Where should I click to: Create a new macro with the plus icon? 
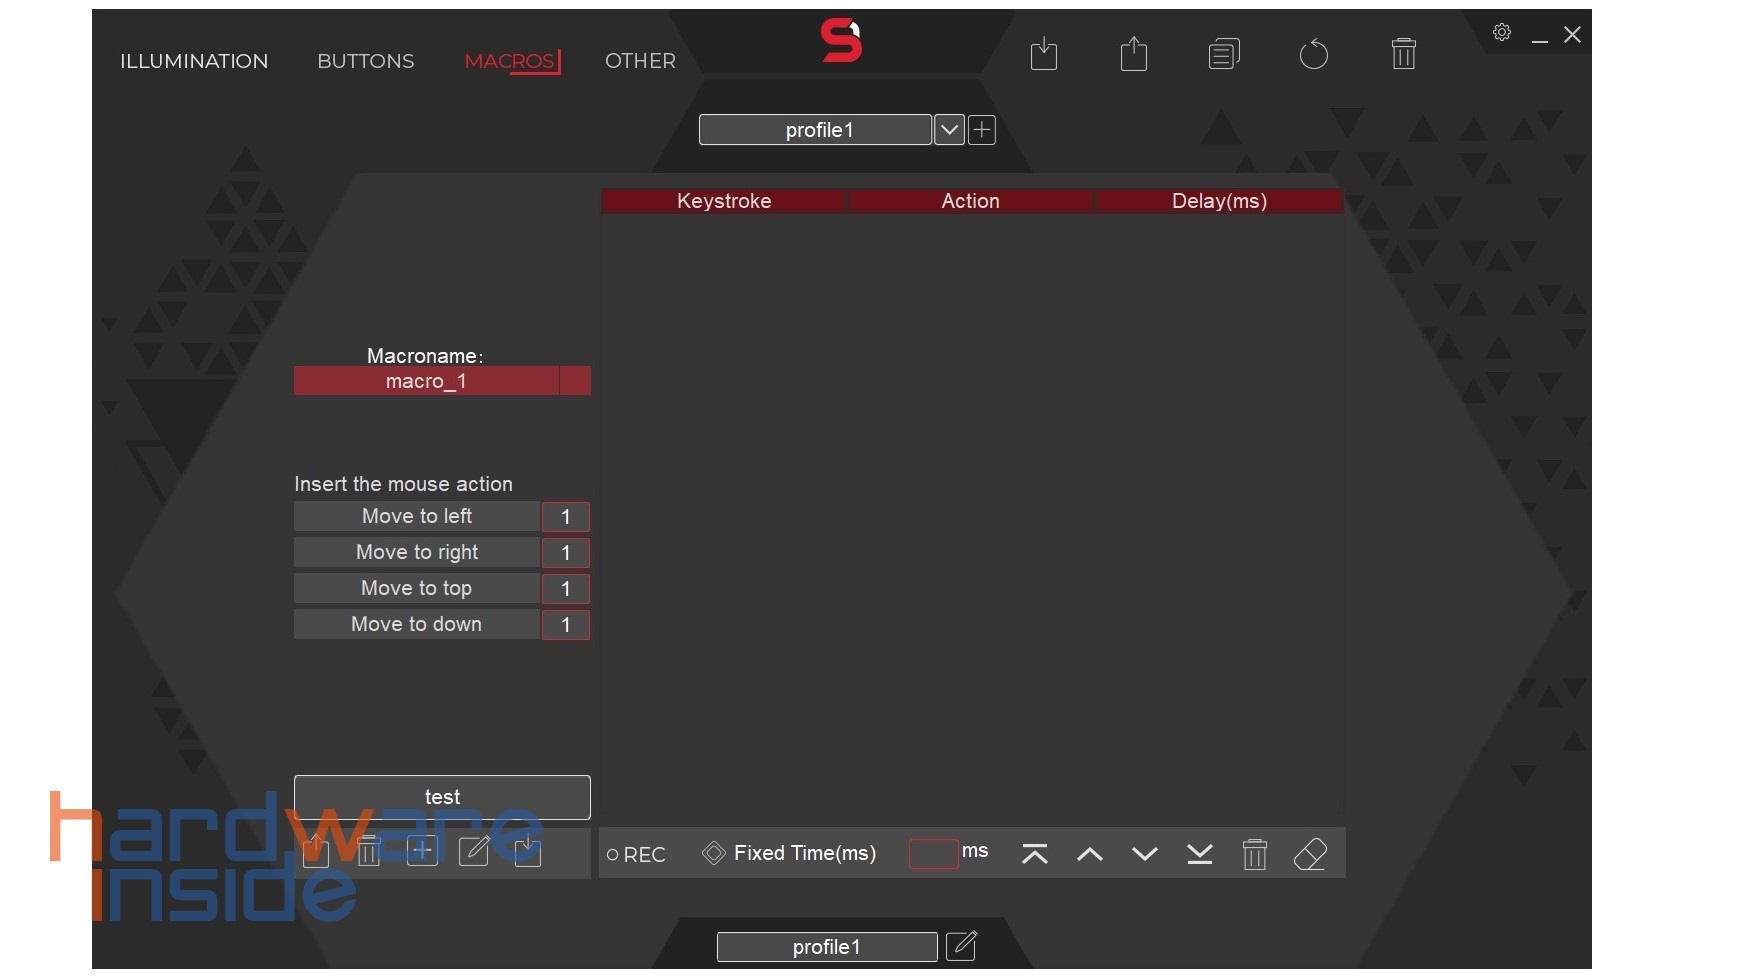pyautogui.click(x=420, y=851)
